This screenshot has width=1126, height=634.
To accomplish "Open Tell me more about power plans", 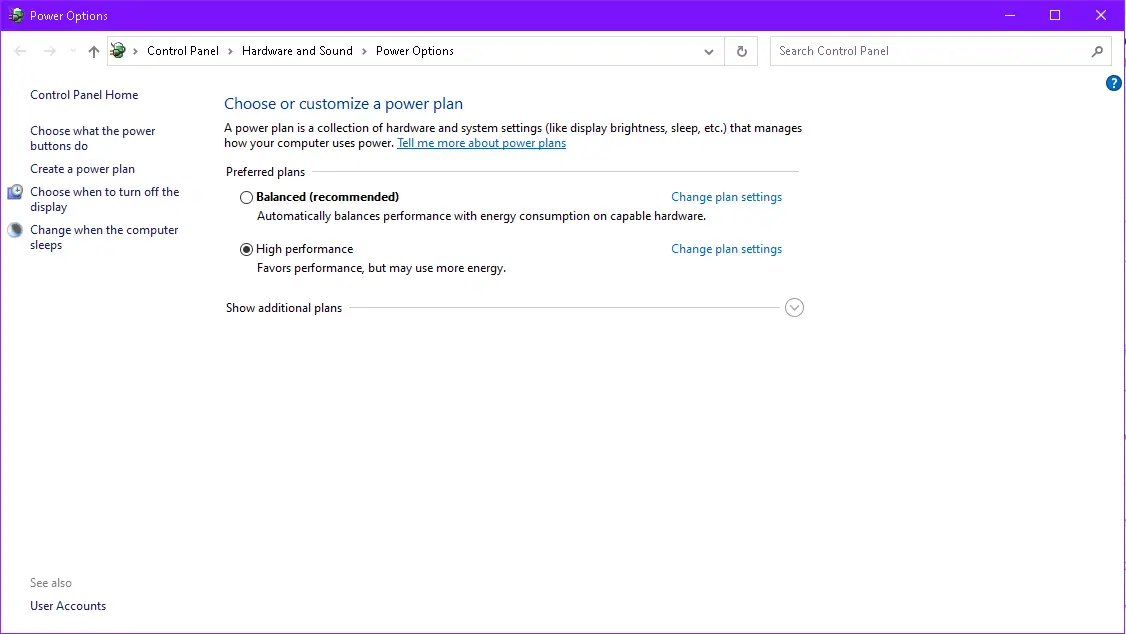I will 481,142.
